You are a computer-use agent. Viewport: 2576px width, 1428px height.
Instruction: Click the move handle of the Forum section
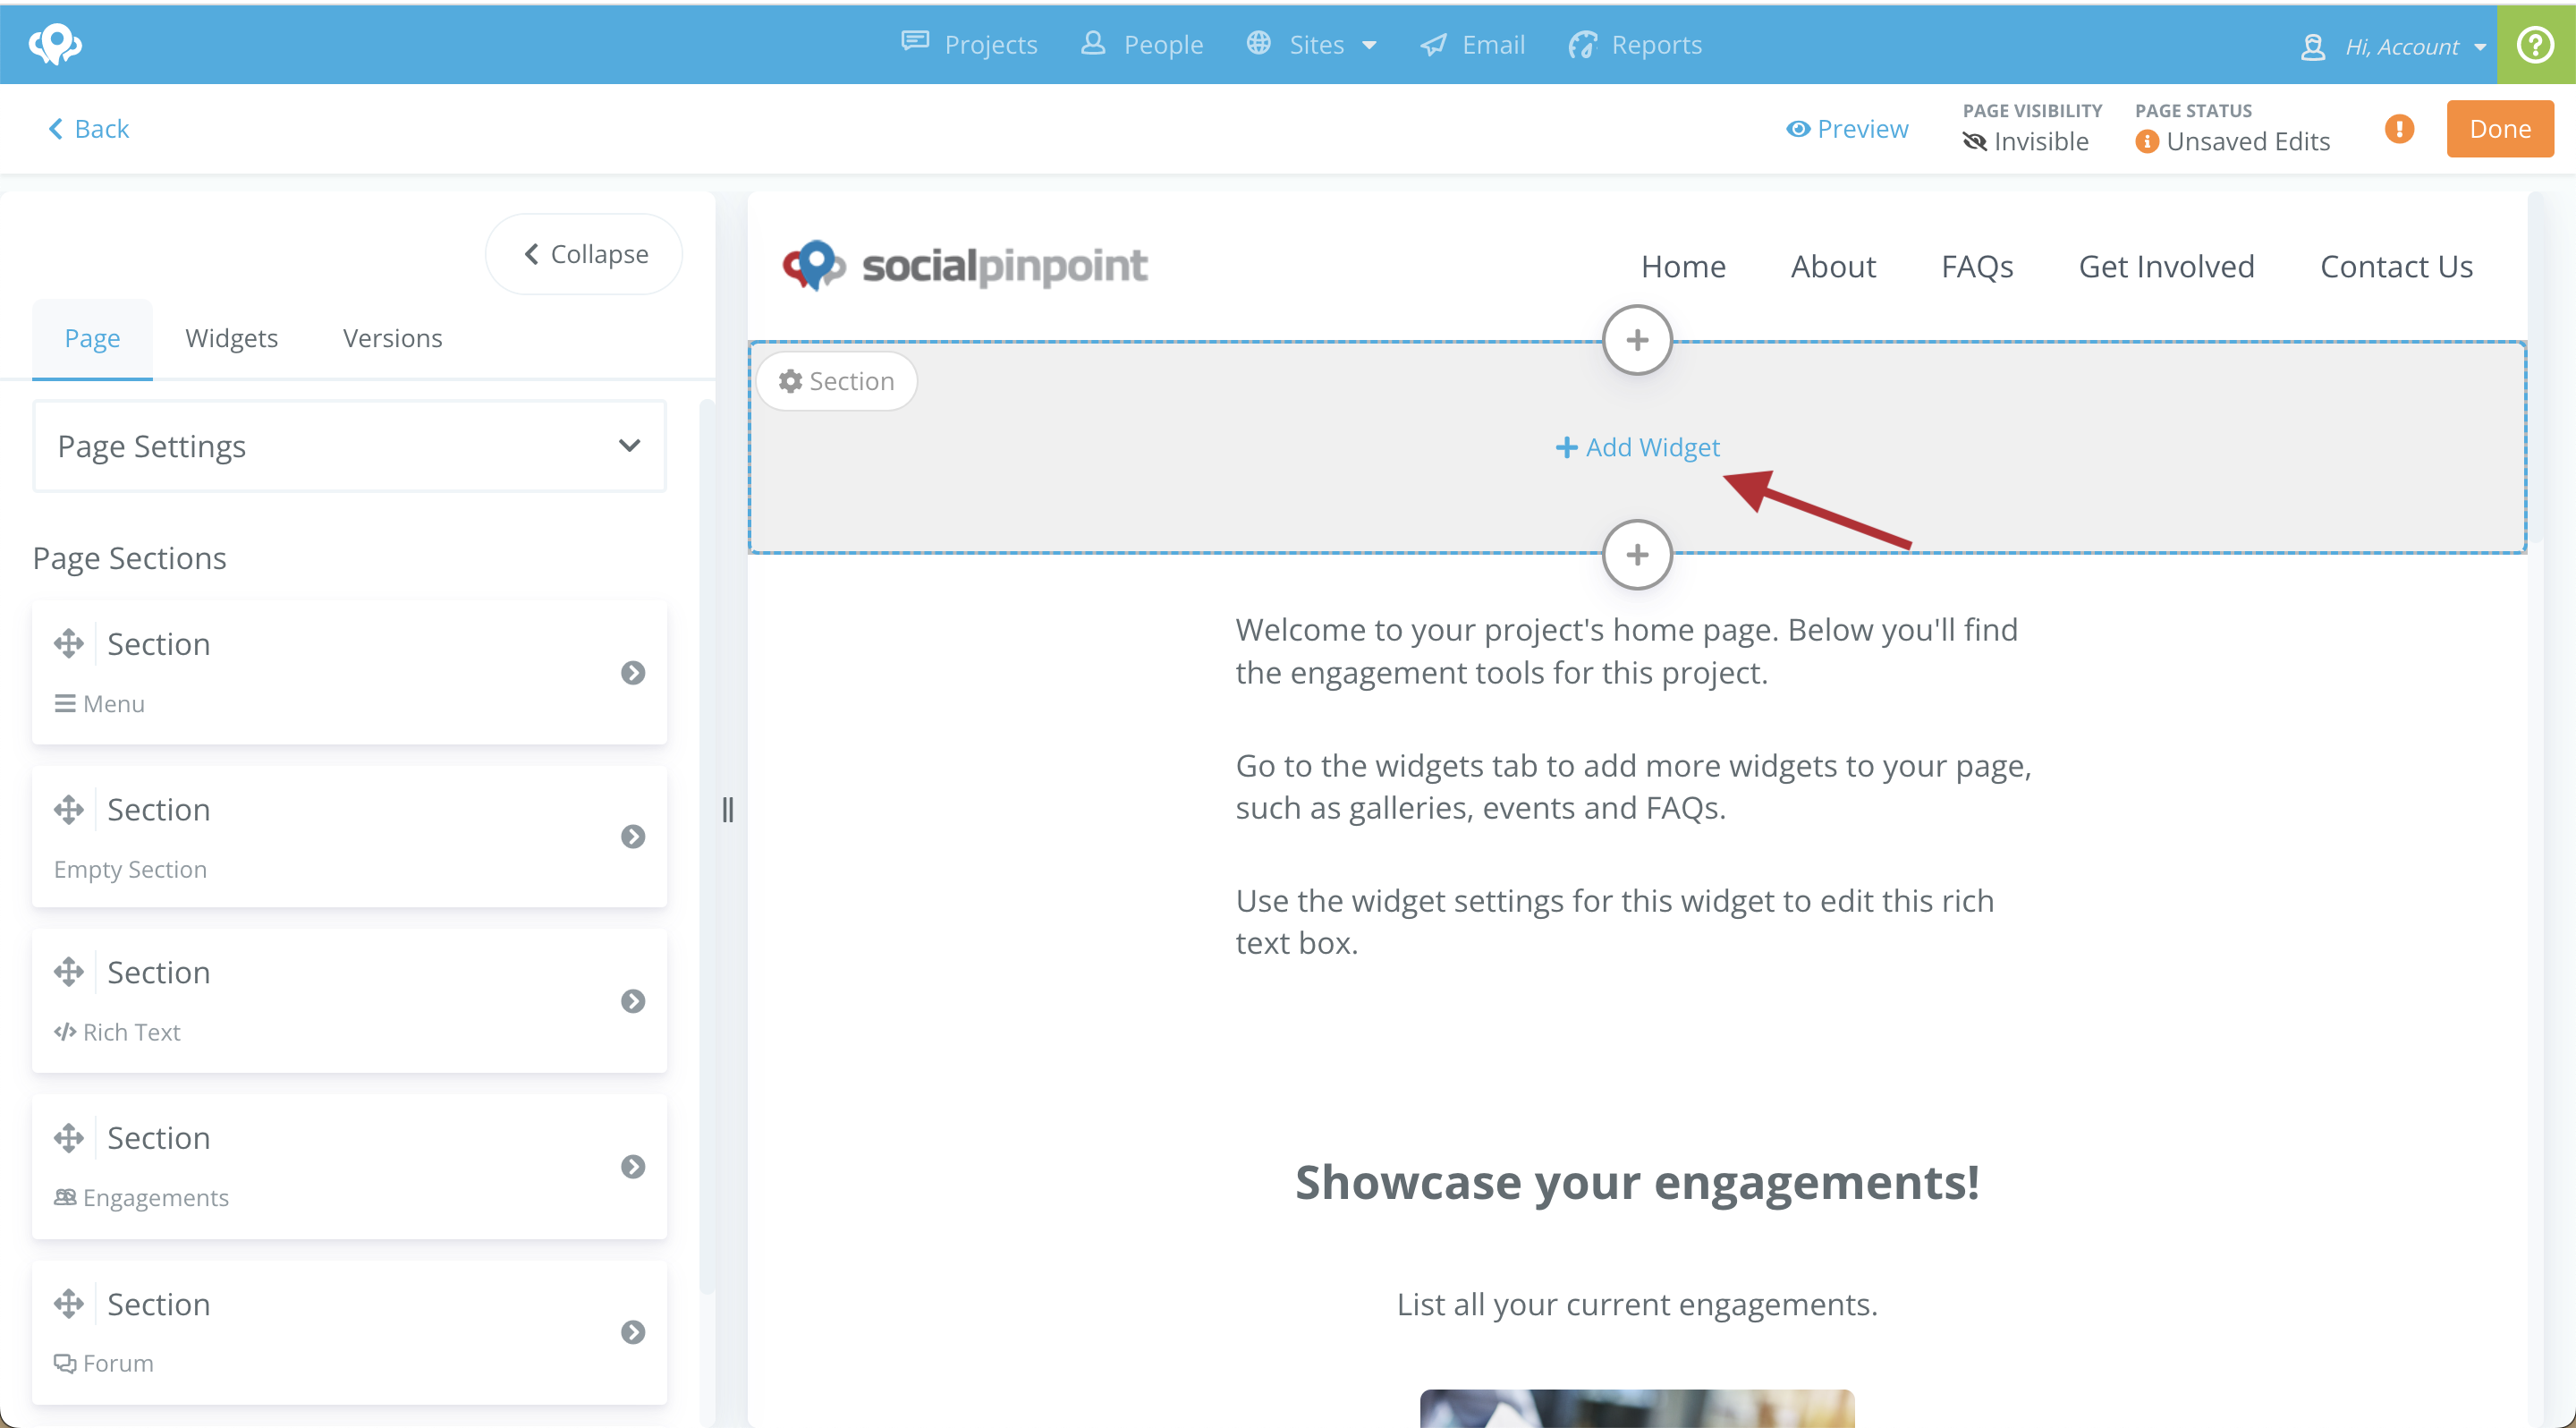[x=69, y=1303]
